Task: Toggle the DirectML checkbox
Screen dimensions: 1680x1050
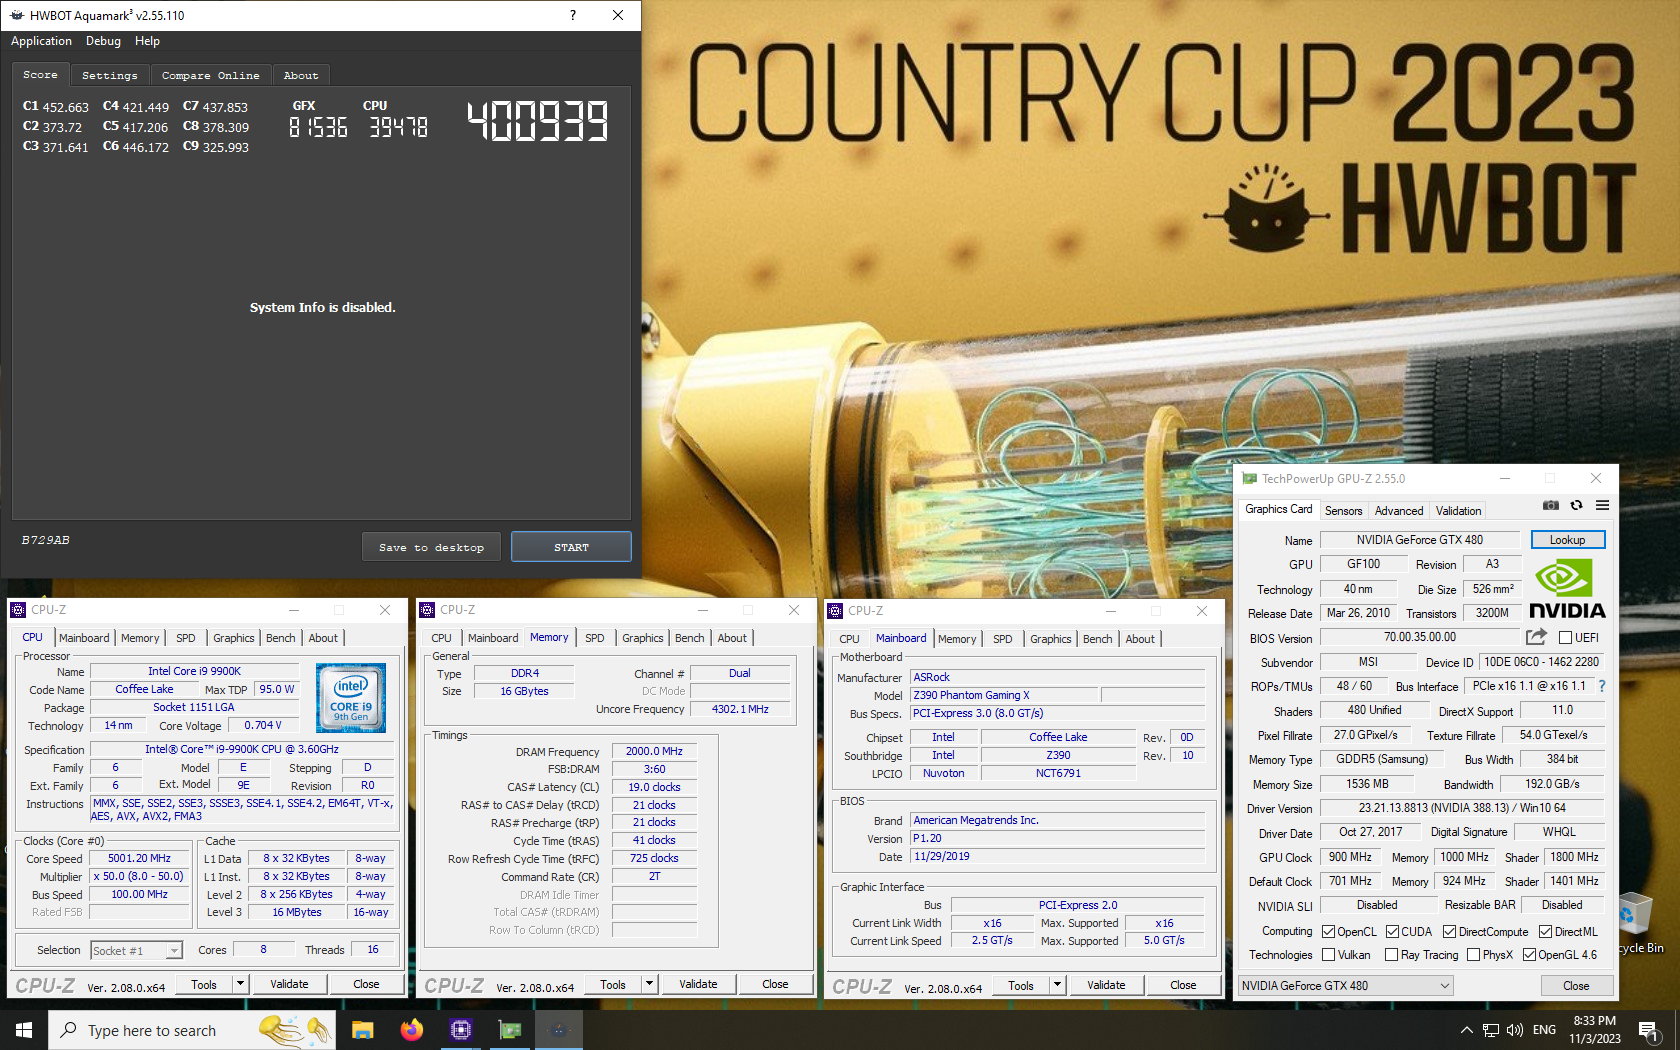Action: pos(1545,931)
